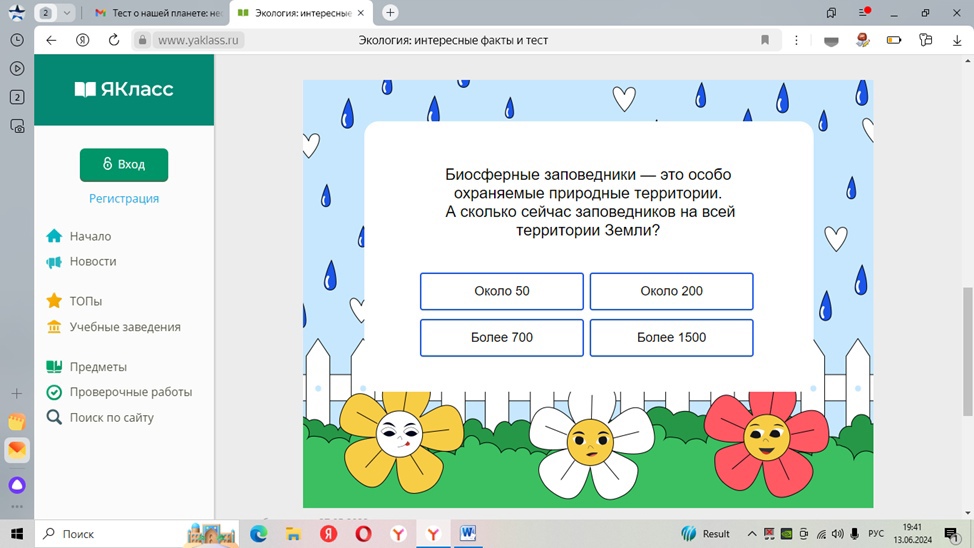Screen dimensions: 974x548
Task: Open File Explorer from the taskbar
Action: coord(293,534)
